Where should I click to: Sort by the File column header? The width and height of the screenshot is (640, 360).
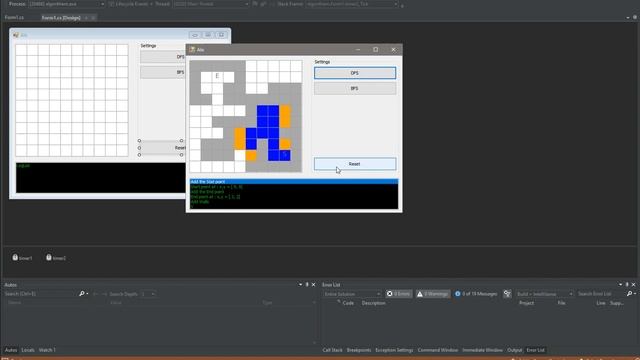click(562, 303)
